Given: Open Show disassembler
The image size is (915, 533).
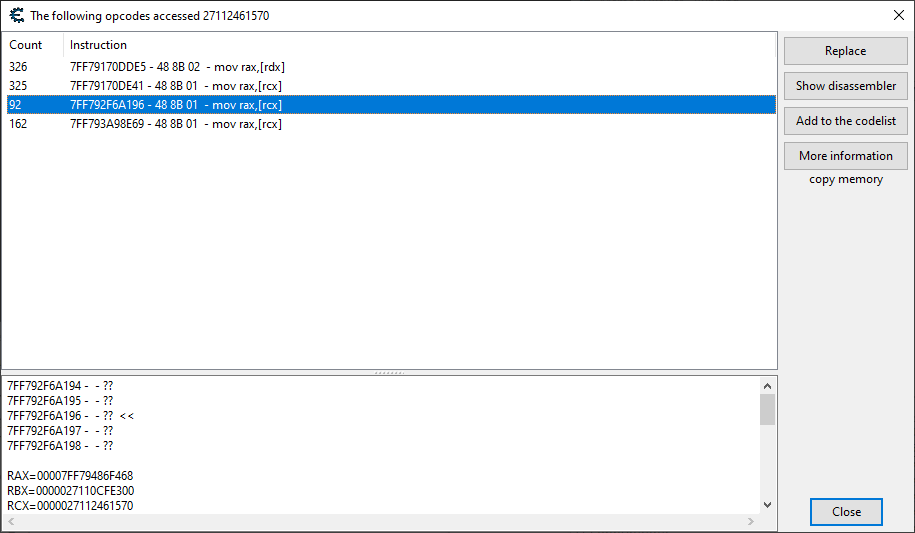Looking at the screenshot, I should point(846,86).
